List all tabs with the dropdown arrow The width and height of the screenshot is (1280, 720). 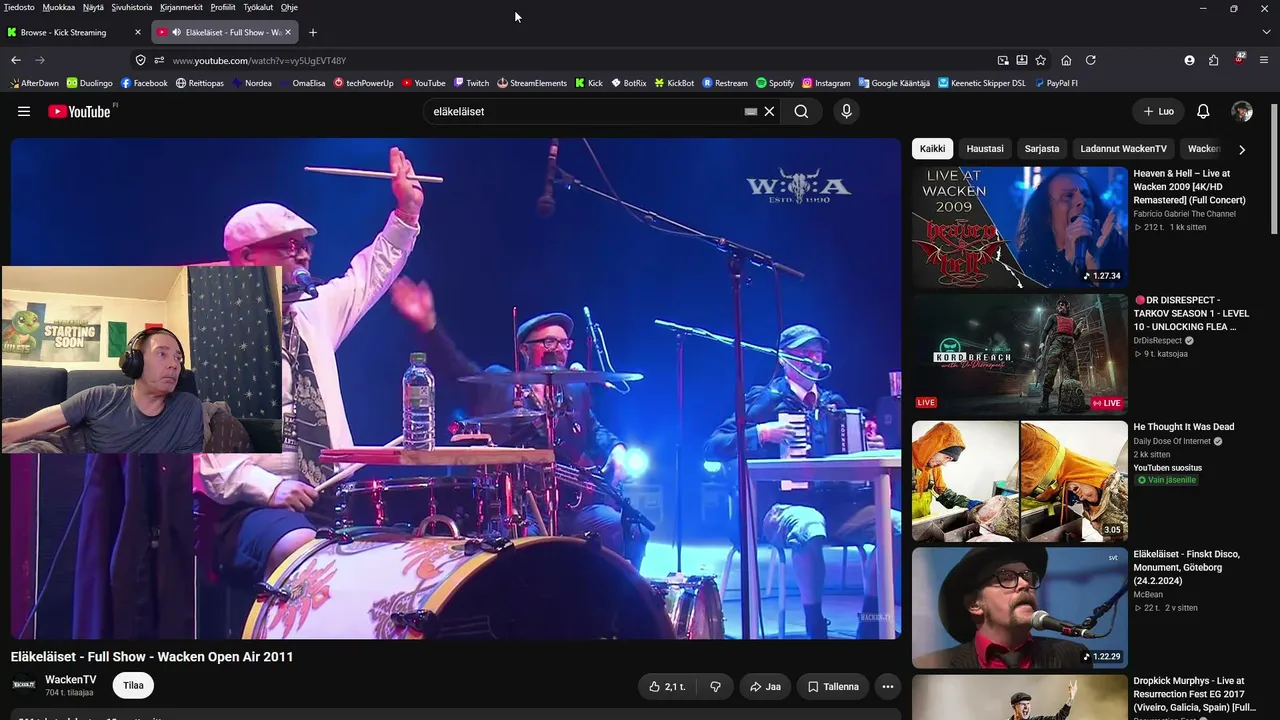point(1266,32)
